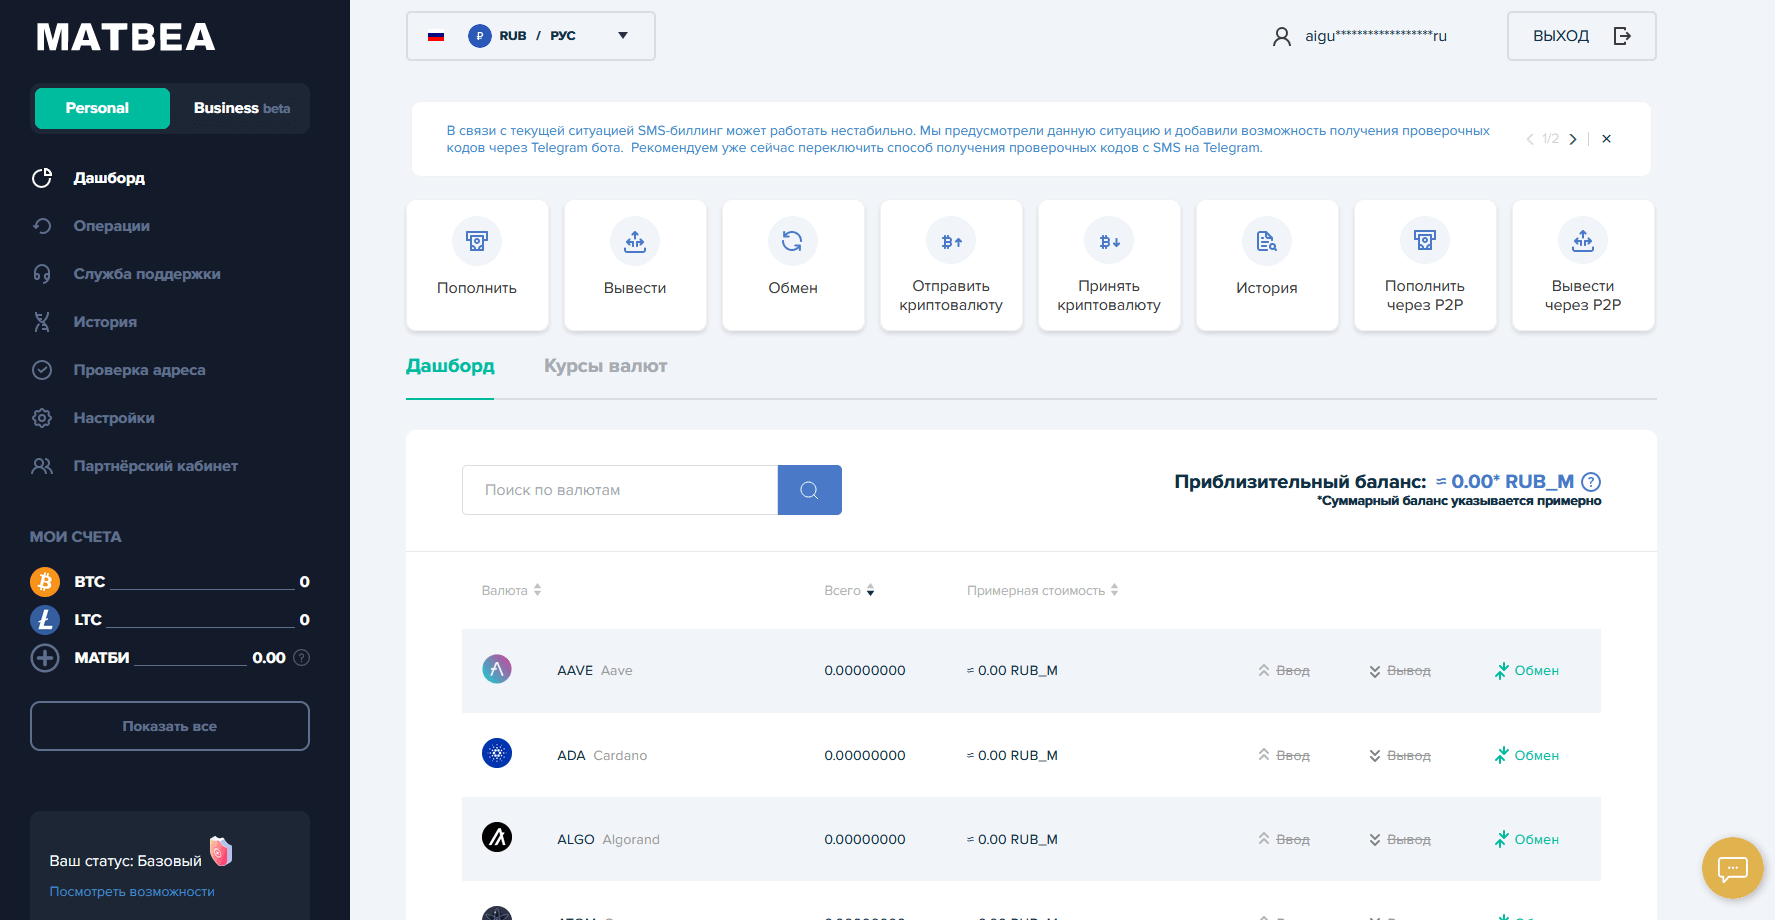Open the RUB / РУС currency language dropdown
This screenshot has width=1775, height=920.
(x=530, y=36)
